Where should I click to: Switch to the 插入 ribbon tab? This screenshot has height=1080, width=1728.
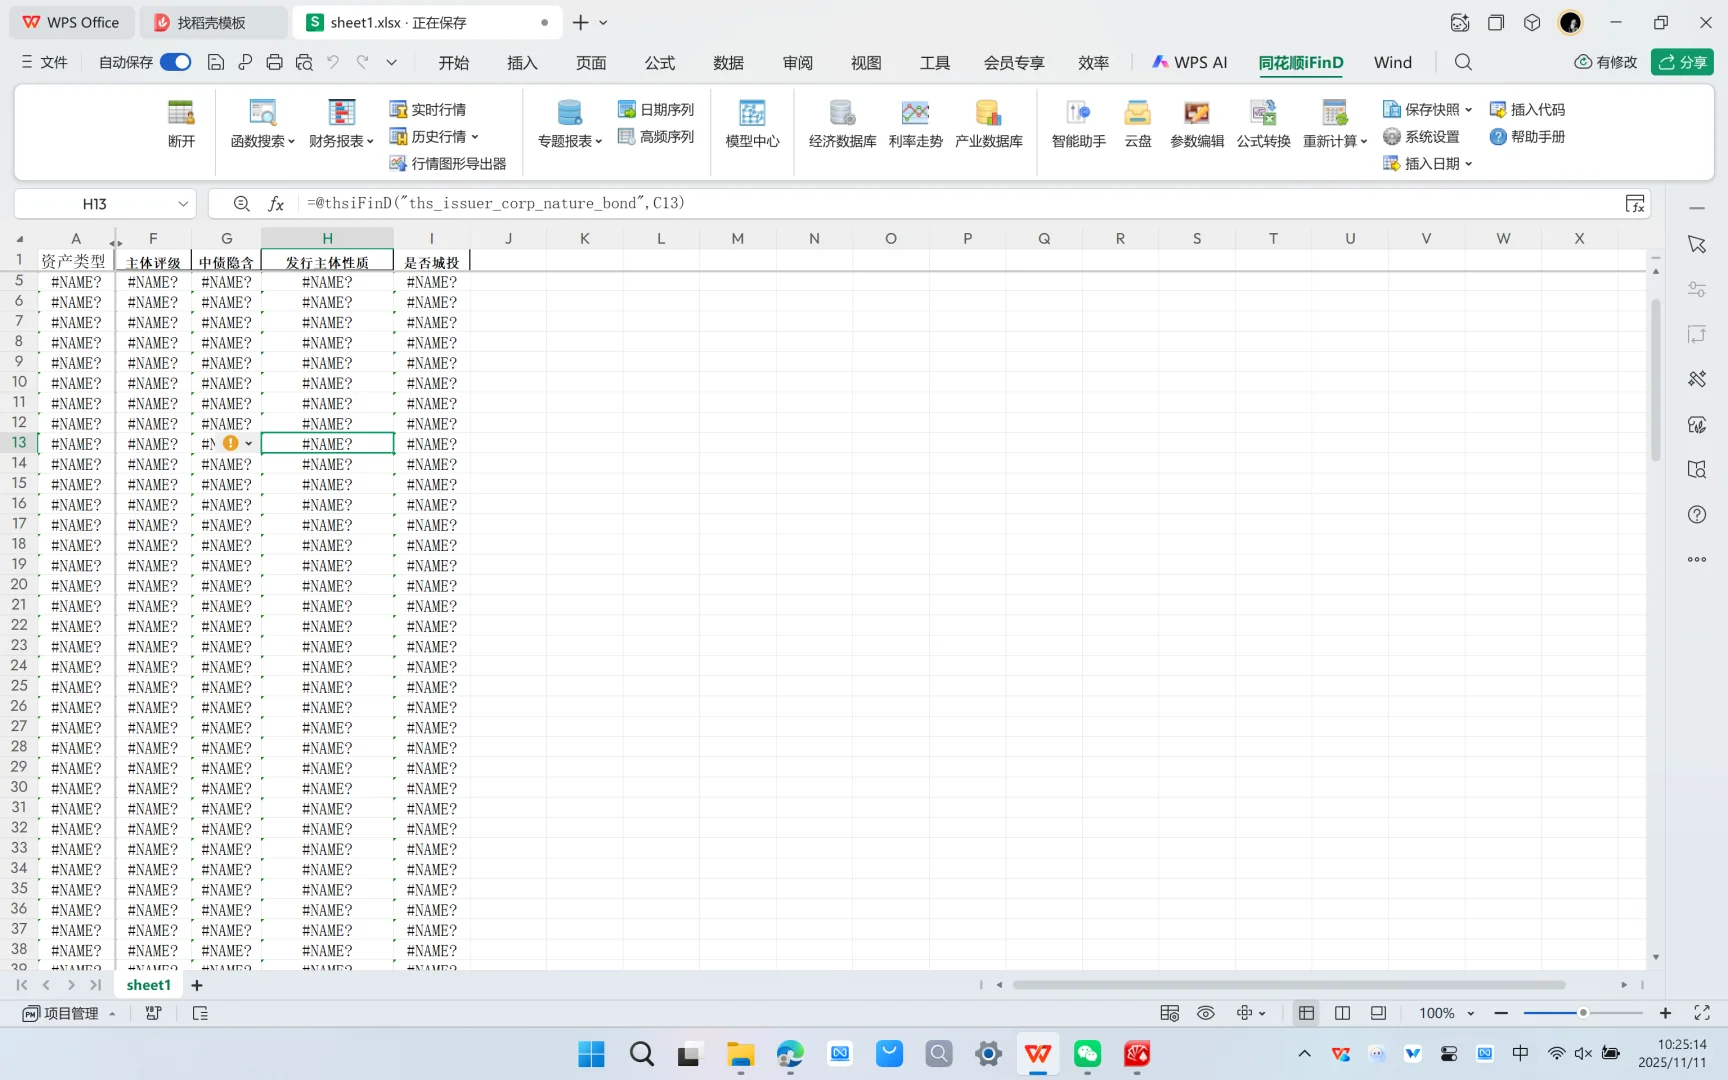[522, 62]
